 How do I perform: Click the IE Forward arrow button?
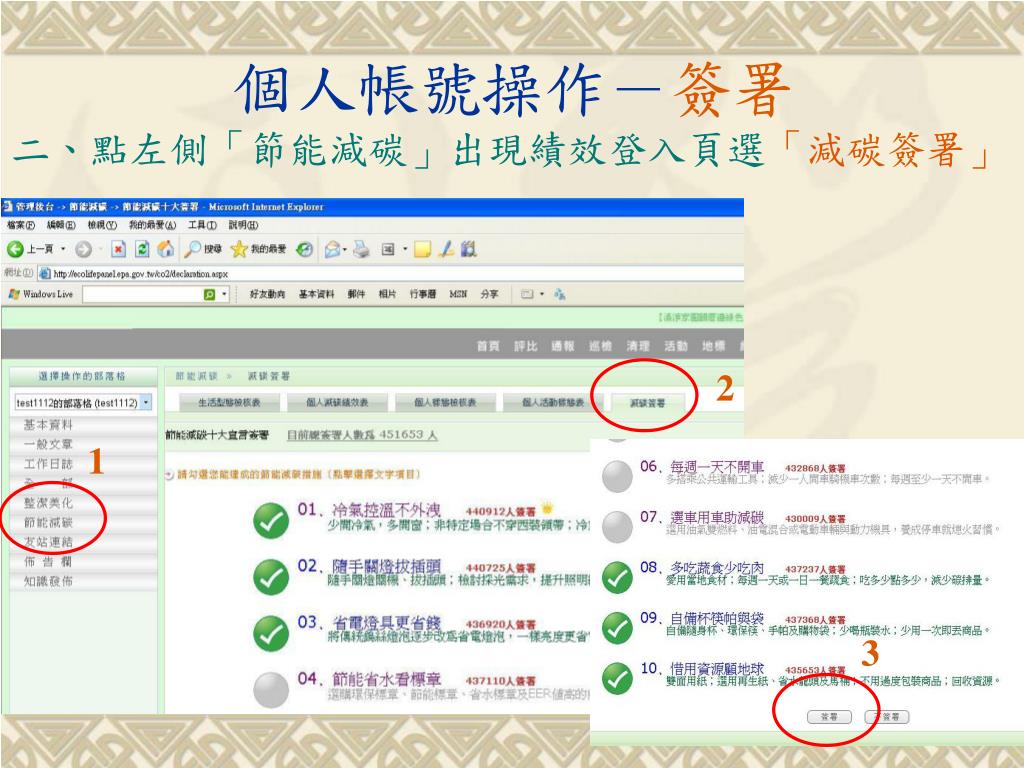(x=83, y=249)
